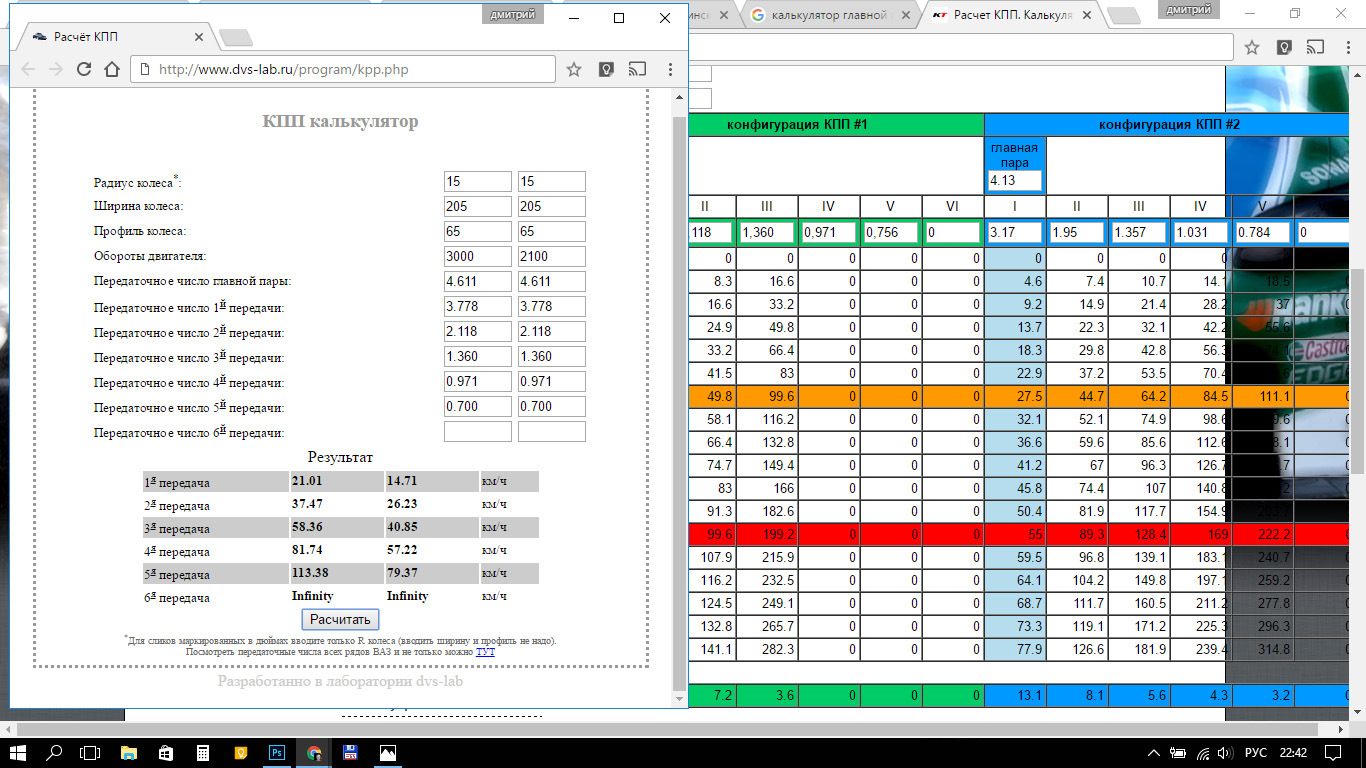Reload the dvs-lab.ru calculator page
Viewport: 1366px width, 768px height.
tap(84, 69)
